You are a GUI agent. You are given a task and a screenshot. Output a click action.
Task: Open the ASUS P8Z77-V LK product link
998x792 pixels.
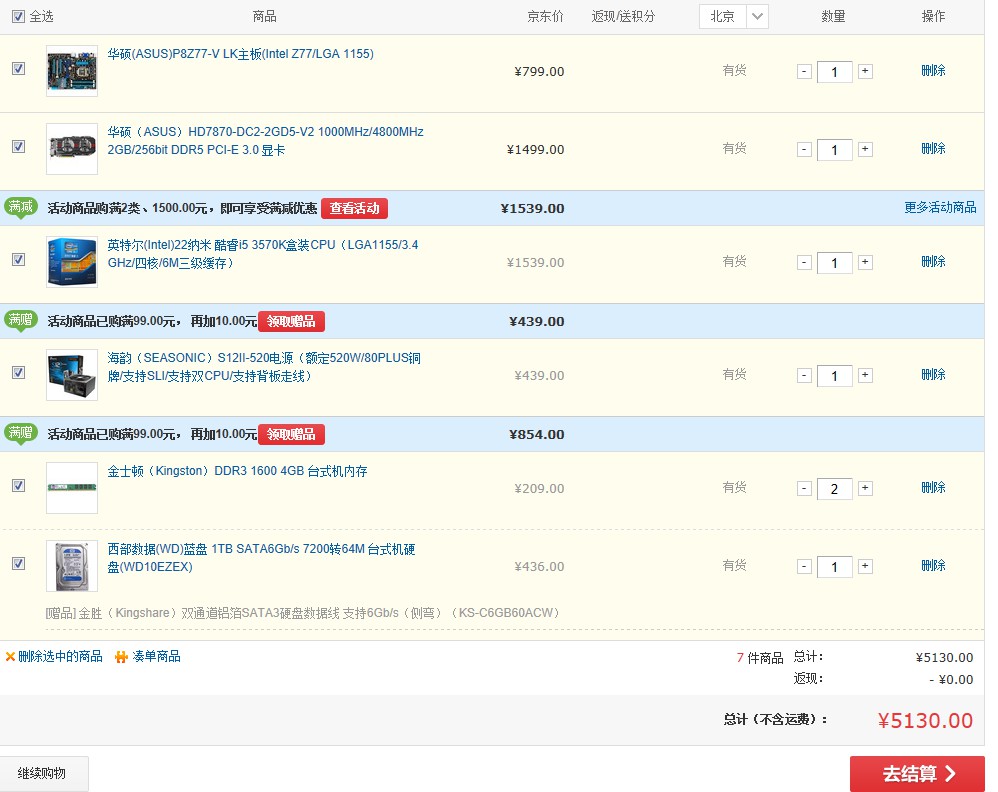(241, 54)
